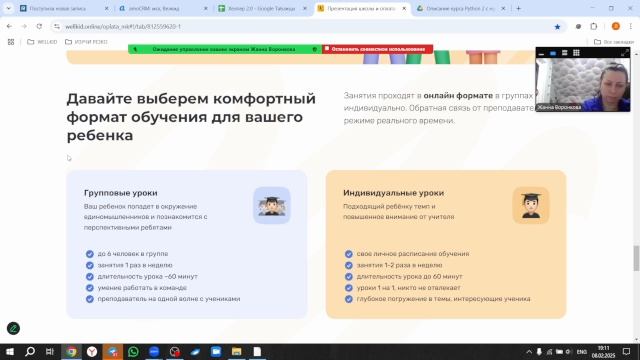Click "преподаватель на одной волне" row
Image resolution: width=640 pixels, height=360 pixels.
click(x=163, y=299)
